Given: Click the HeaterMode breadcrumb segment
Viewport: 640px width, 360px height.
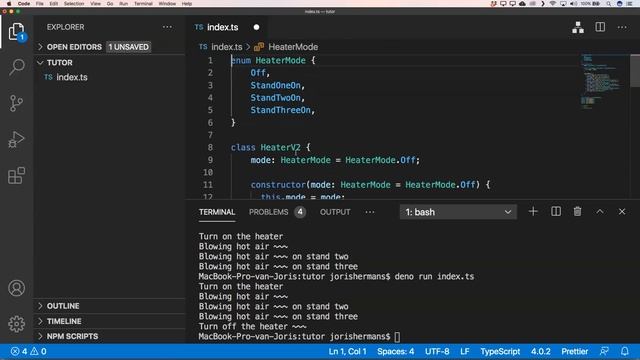Looking at the screenshot, I should [293, 47].
